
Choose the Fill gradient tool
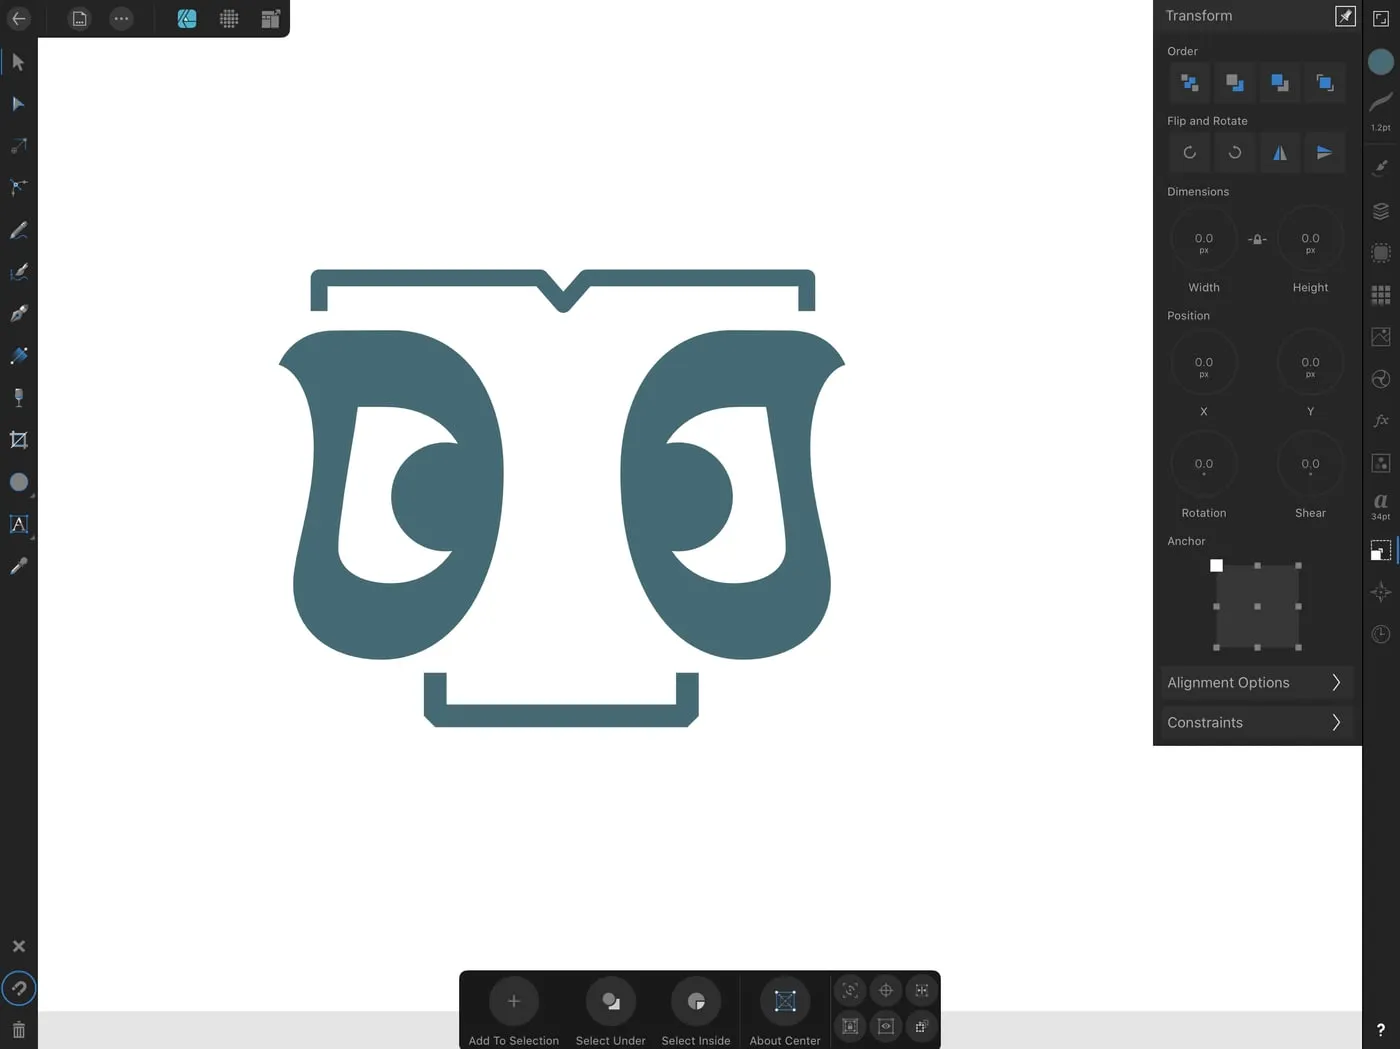[18, 356]
